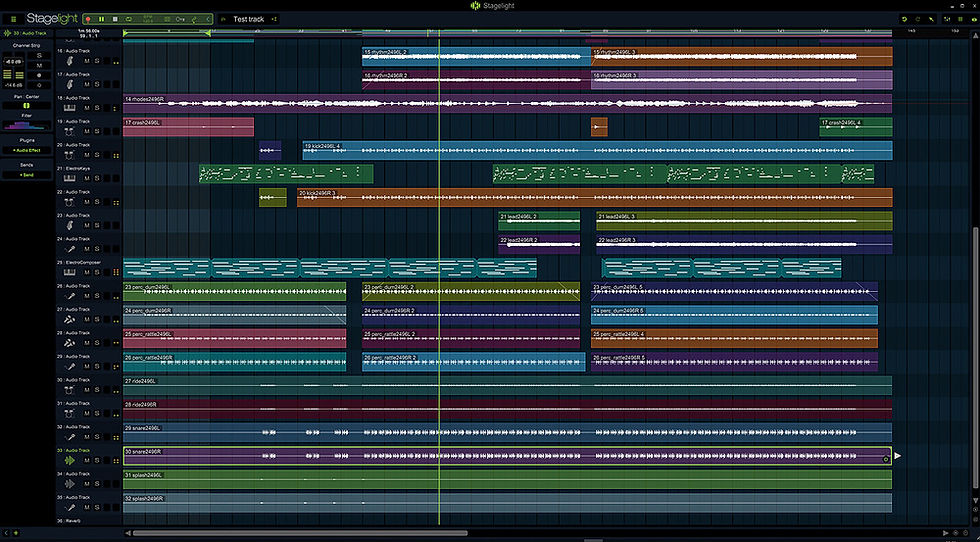Click the undo arrow icon
The image size is (980, 542).
[904, 19]
